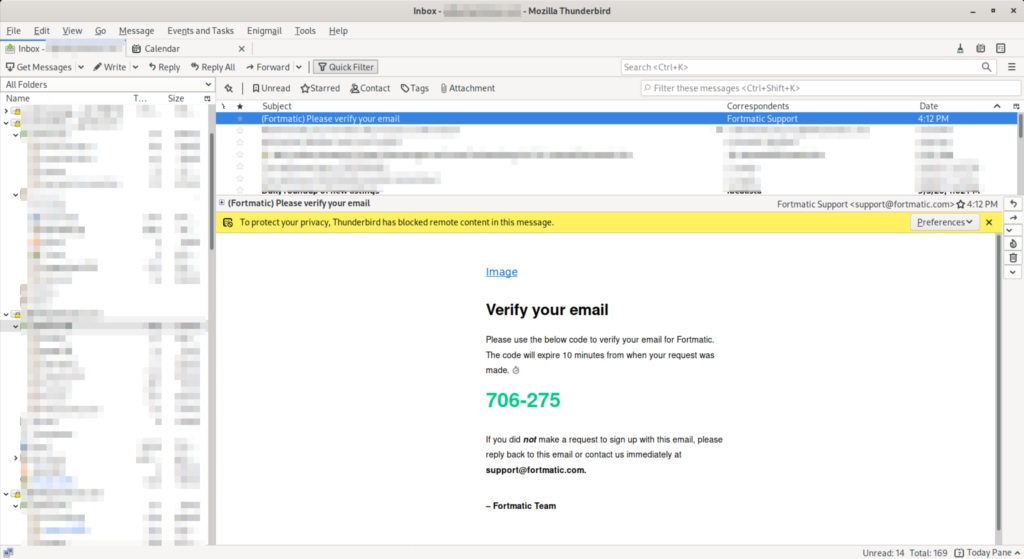Click the status bar online status icon

coord(8,552)
